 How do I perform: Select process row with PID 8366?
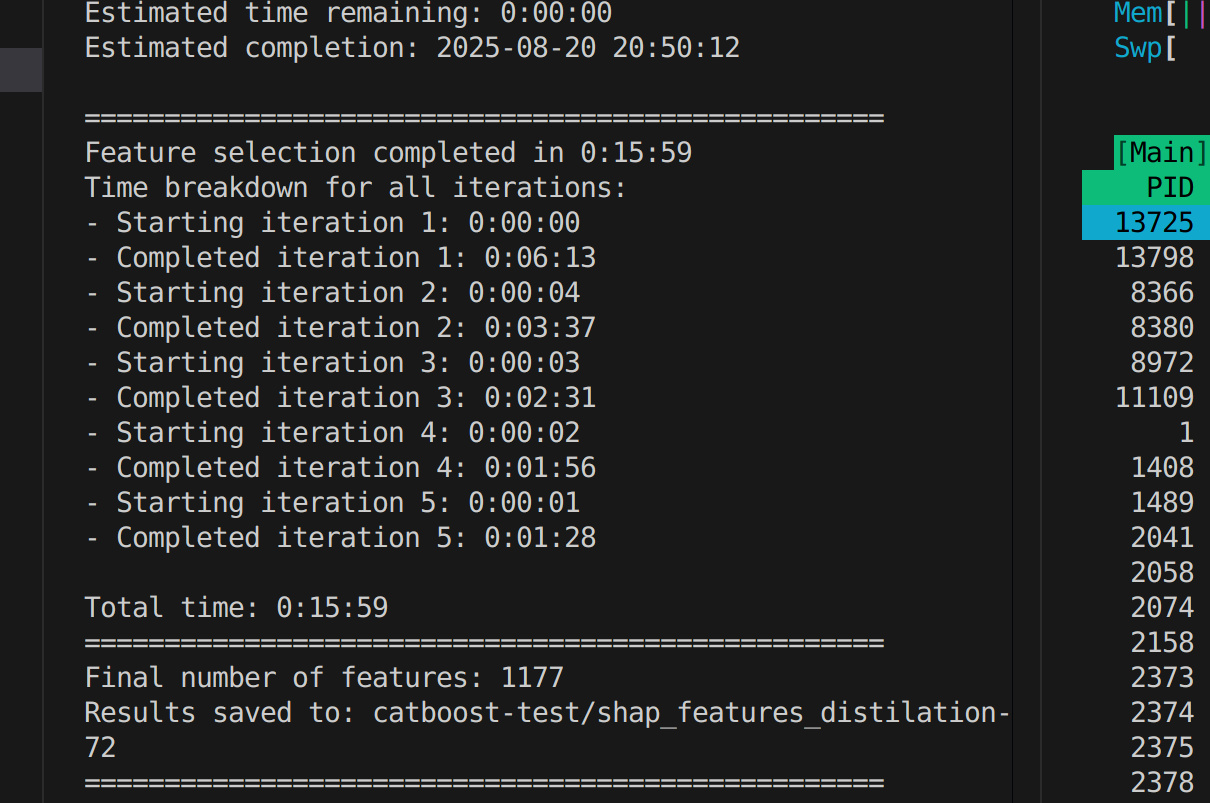[x=1162, y=293]
